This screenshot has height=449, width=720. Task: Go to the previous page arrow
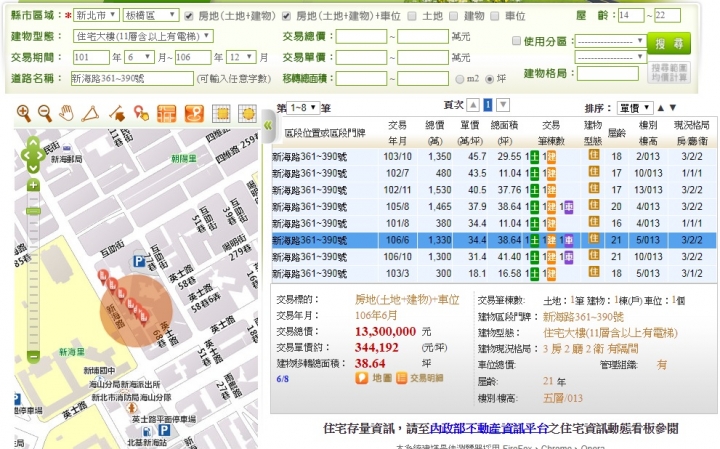(x=472, y=105)
